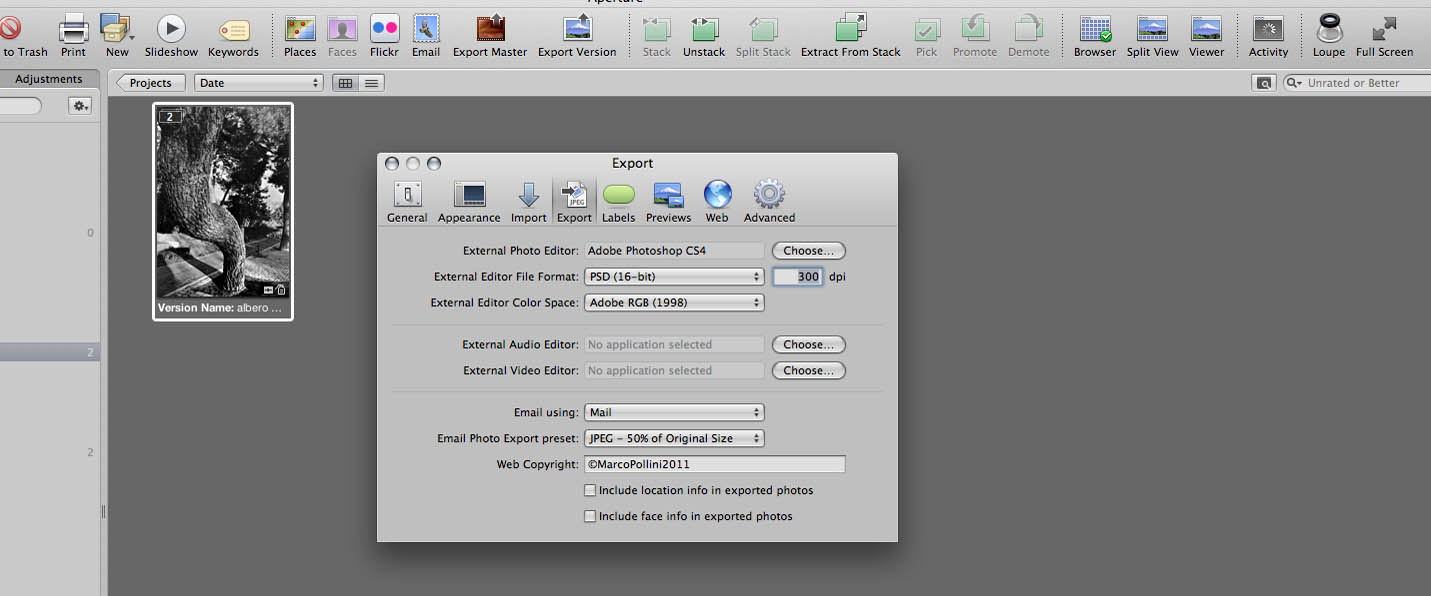Open External Editor File Format dropdown

(674, 276)
